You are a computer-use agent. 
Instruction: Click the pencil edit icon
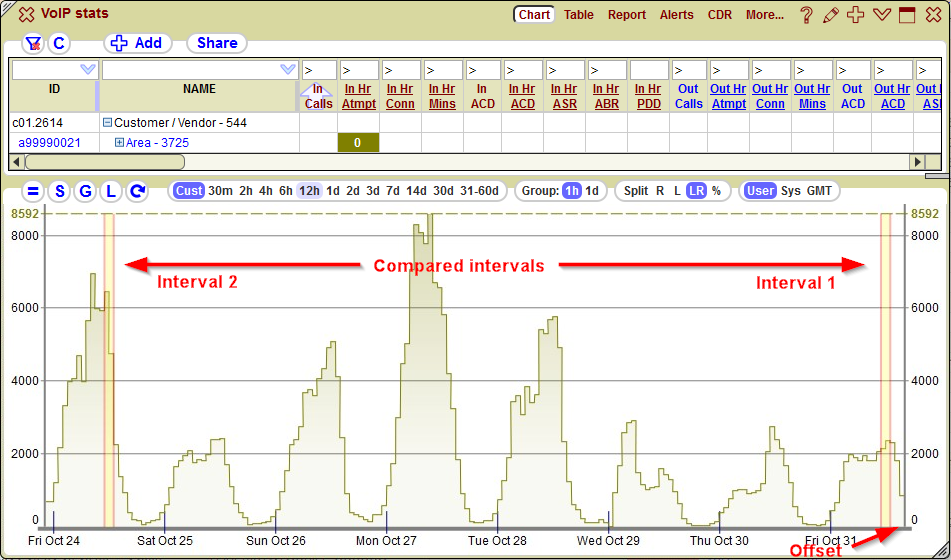[x=831, y=15]
